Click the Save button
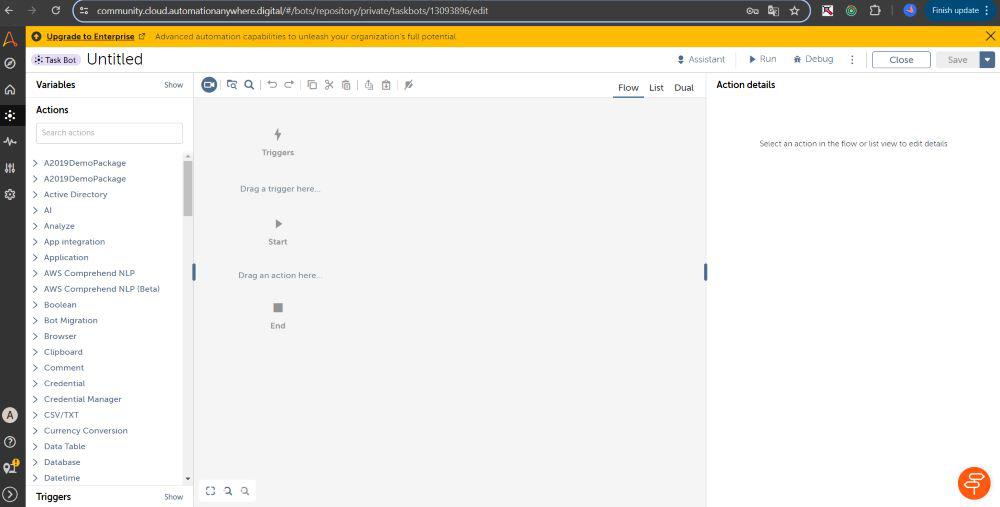The height and width of the screenshot is (507, 1000). tap(957, 59)
